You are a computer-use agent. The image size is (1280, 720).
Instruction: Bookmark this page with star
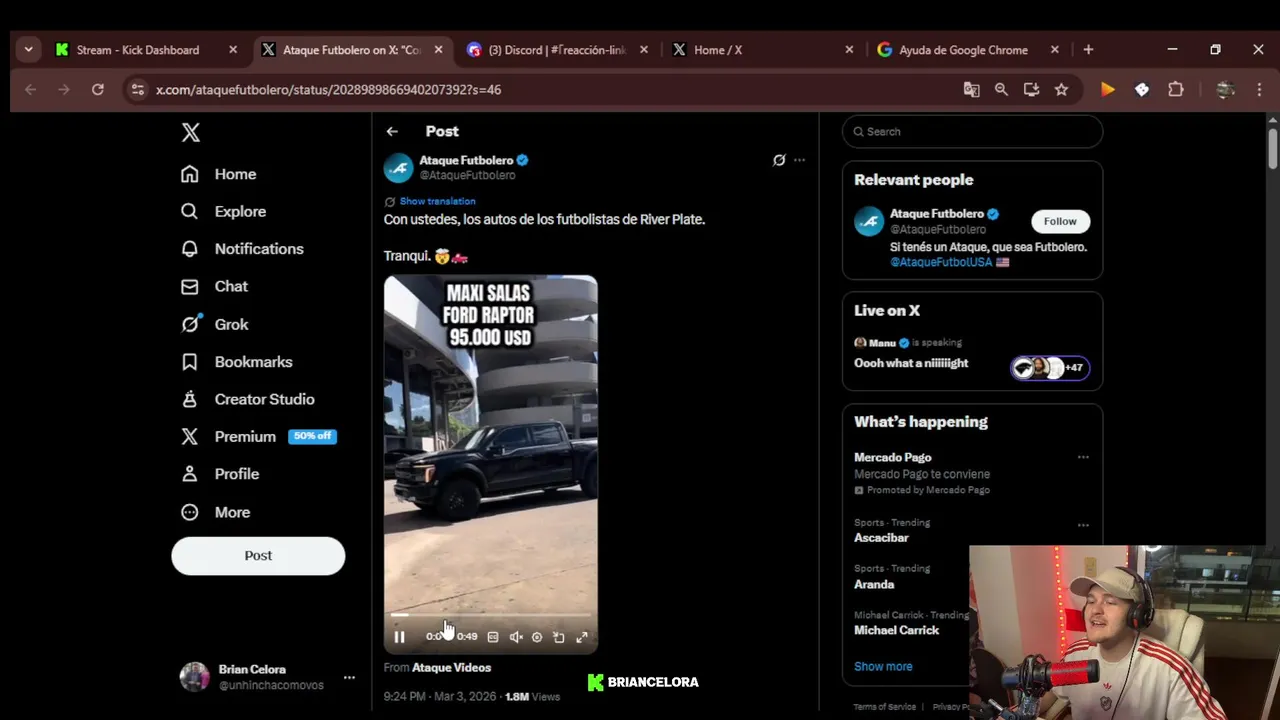(x=1061, y=89)
